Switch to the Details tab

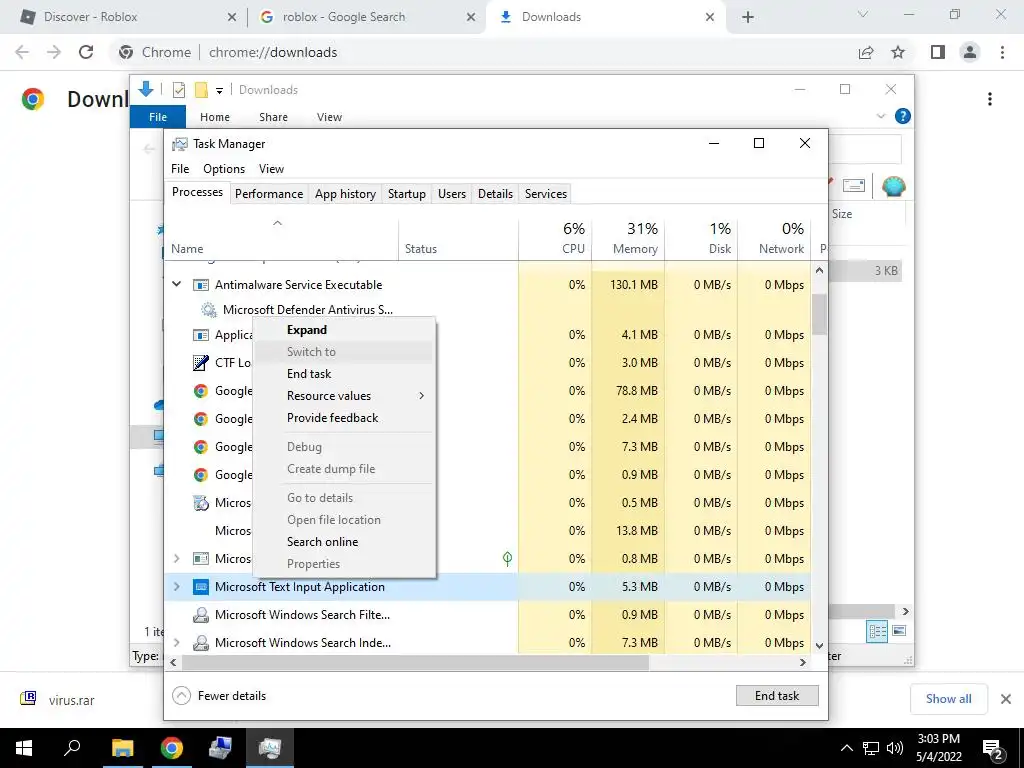pos(496,194)
